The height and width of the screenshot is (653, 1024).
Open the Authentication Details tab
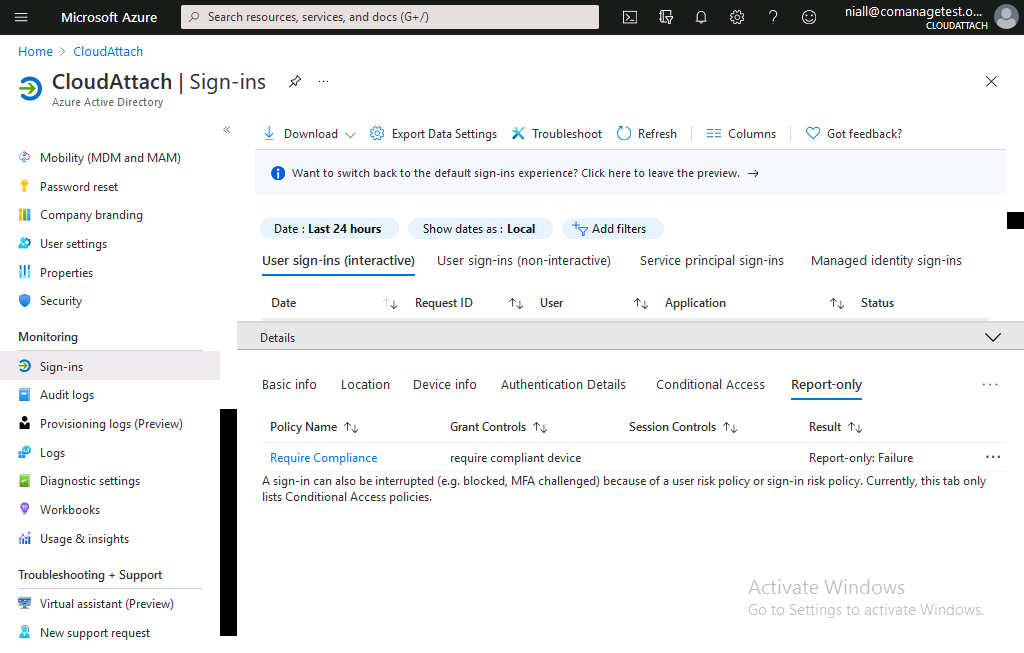(x=563, y=385)
